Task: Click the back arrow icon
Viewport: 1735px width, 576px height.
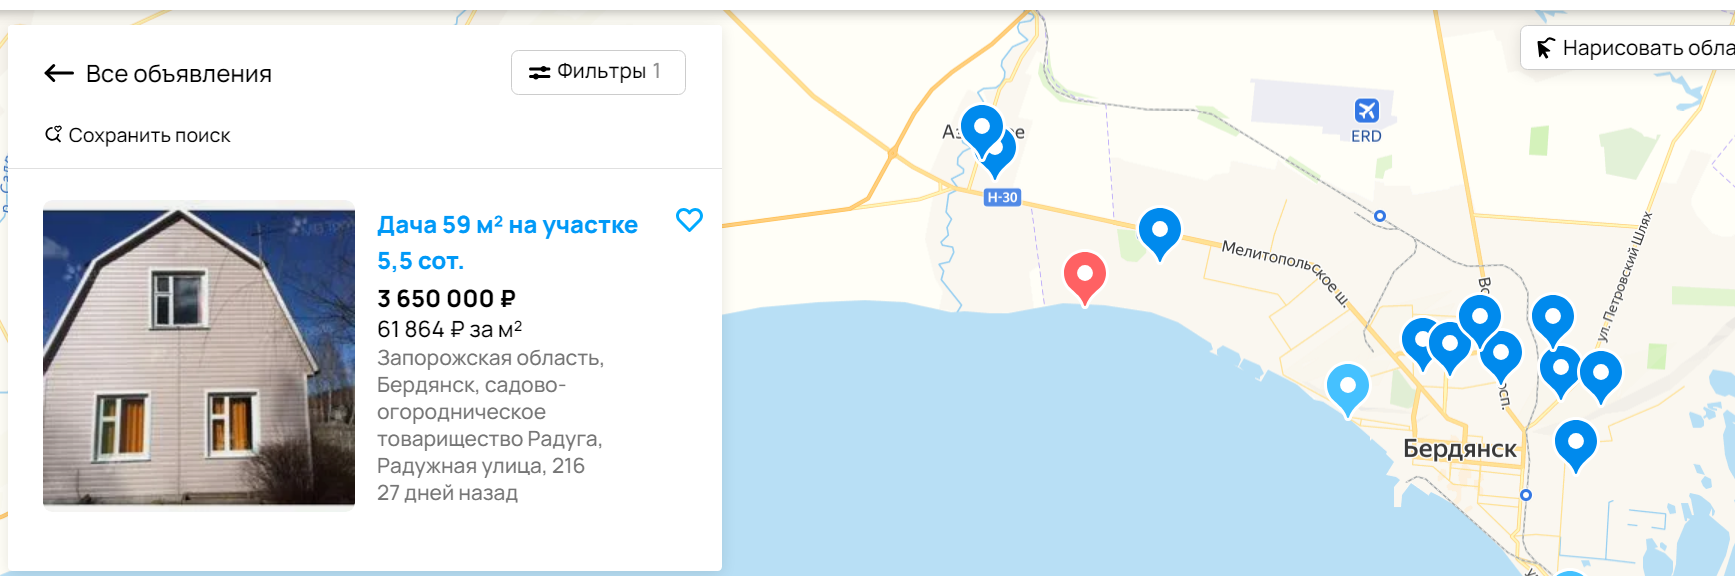Action: (59, 73)
